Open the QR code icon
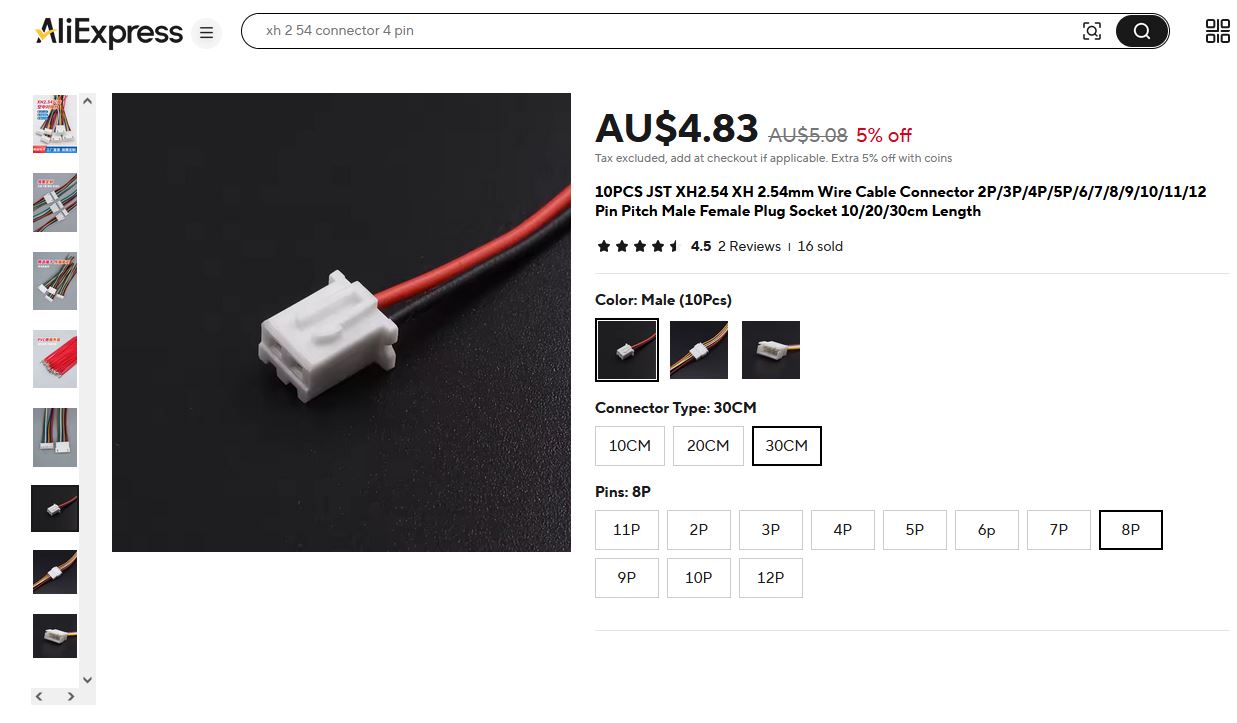Image resolution: width=1237 pixels, height=723 pixels. (x=1217, y=31)
